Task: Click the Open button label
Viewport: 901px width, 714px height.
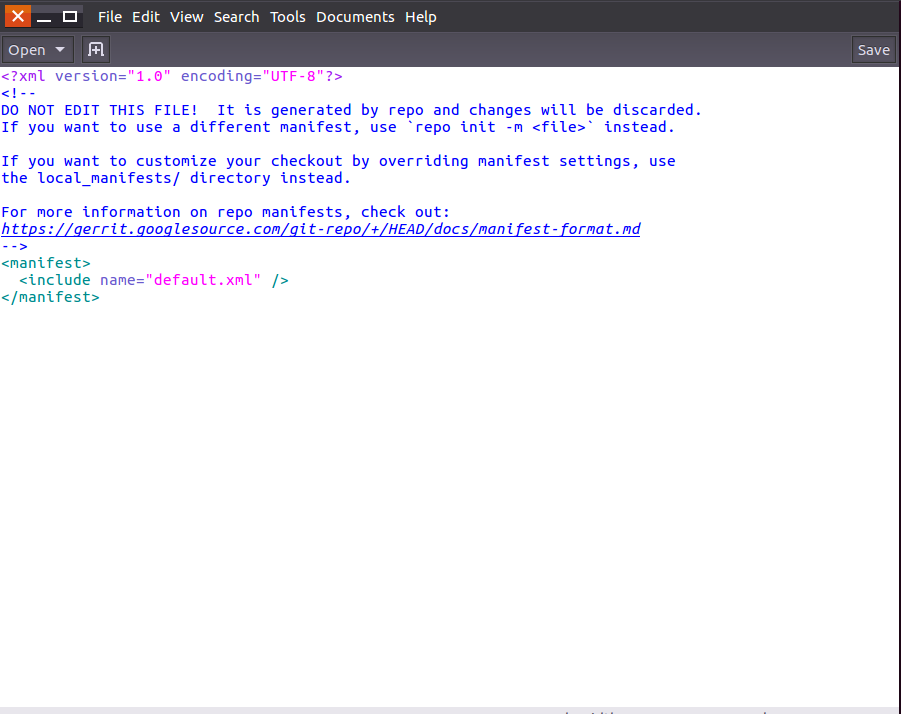Action: click(26, 50)
